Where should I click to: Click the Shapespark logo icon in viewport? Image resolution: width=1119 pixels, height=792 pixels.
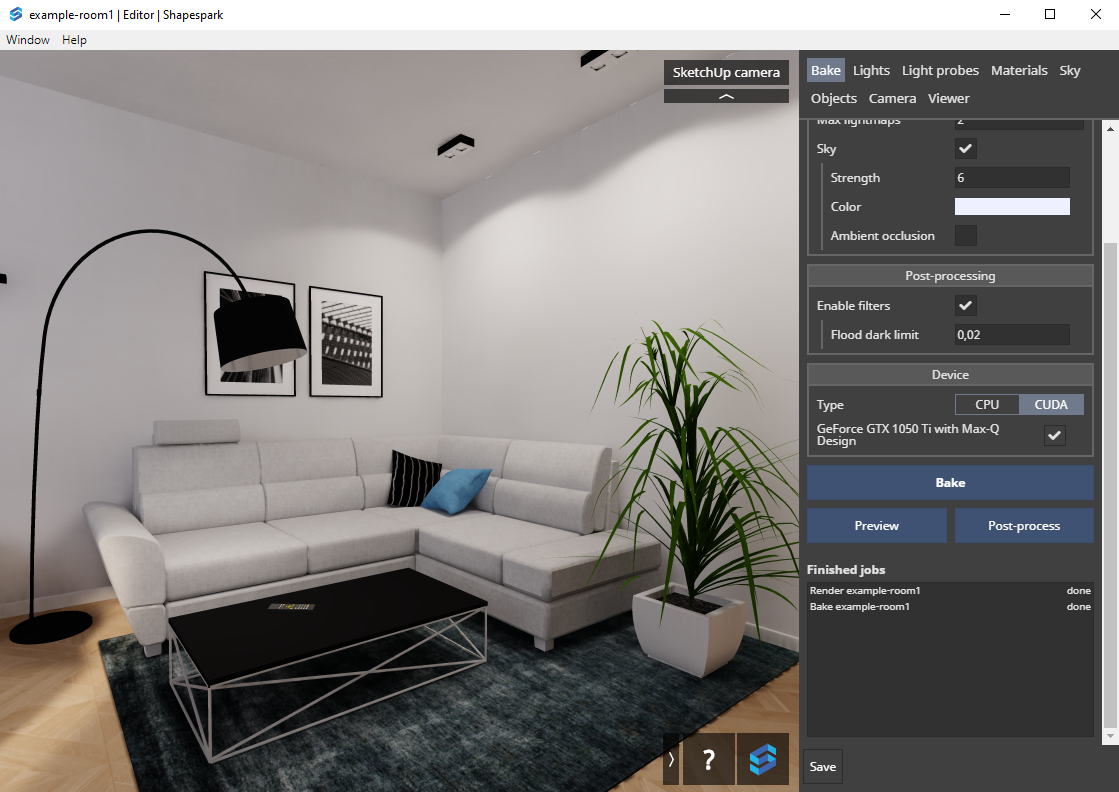[x=762, y=759]
